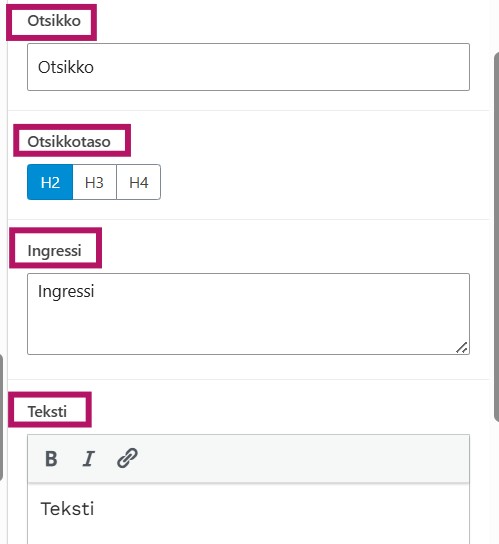The image size is (499, 544).
Task: Place cursor in the Teksti editor body
Action: (248, 514)
